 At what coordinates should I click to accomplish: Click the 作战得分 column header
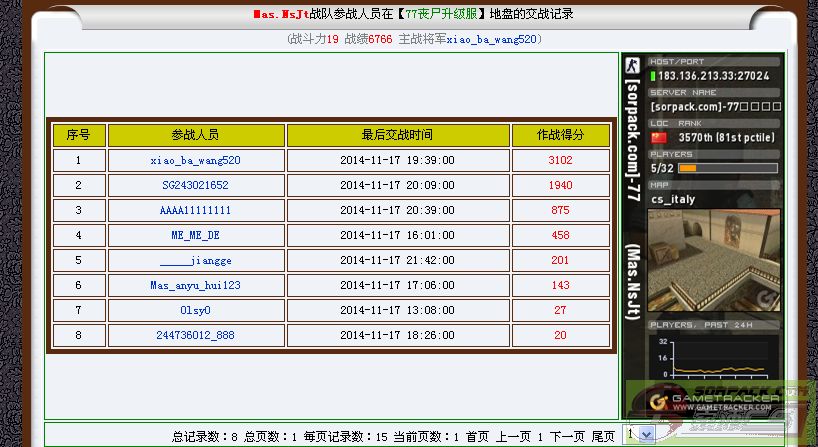point(560,135)
